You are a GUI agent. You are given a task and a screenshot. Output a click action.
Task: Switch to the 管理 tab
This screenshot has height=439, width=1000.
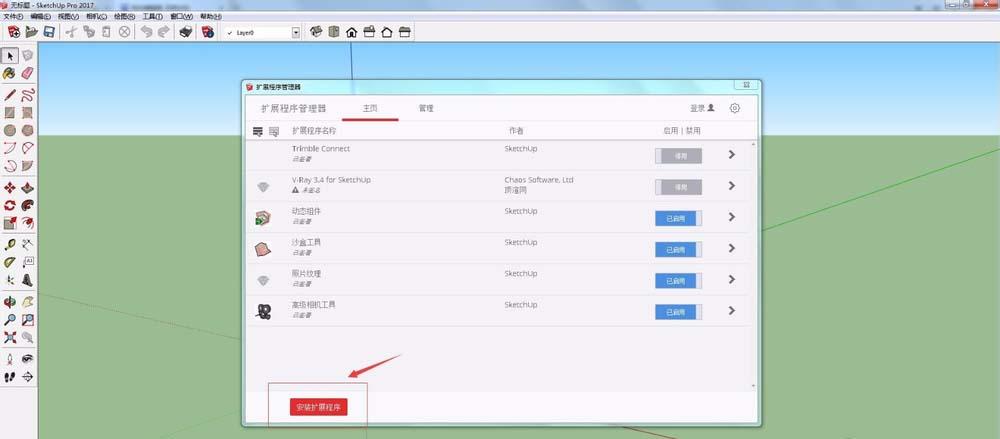click(x=426, y=108)
